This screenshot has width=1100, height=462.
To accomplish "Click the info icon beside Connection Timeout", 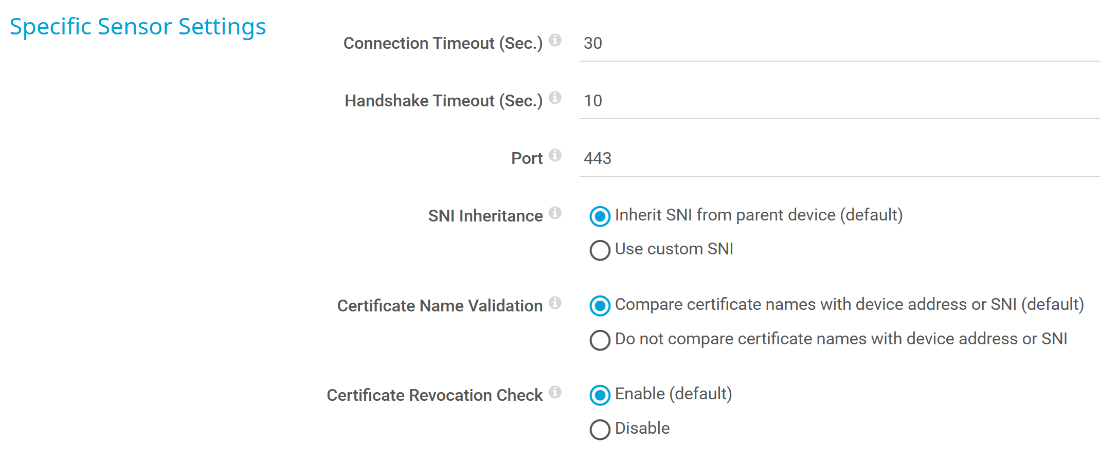I will pos(555,41).
